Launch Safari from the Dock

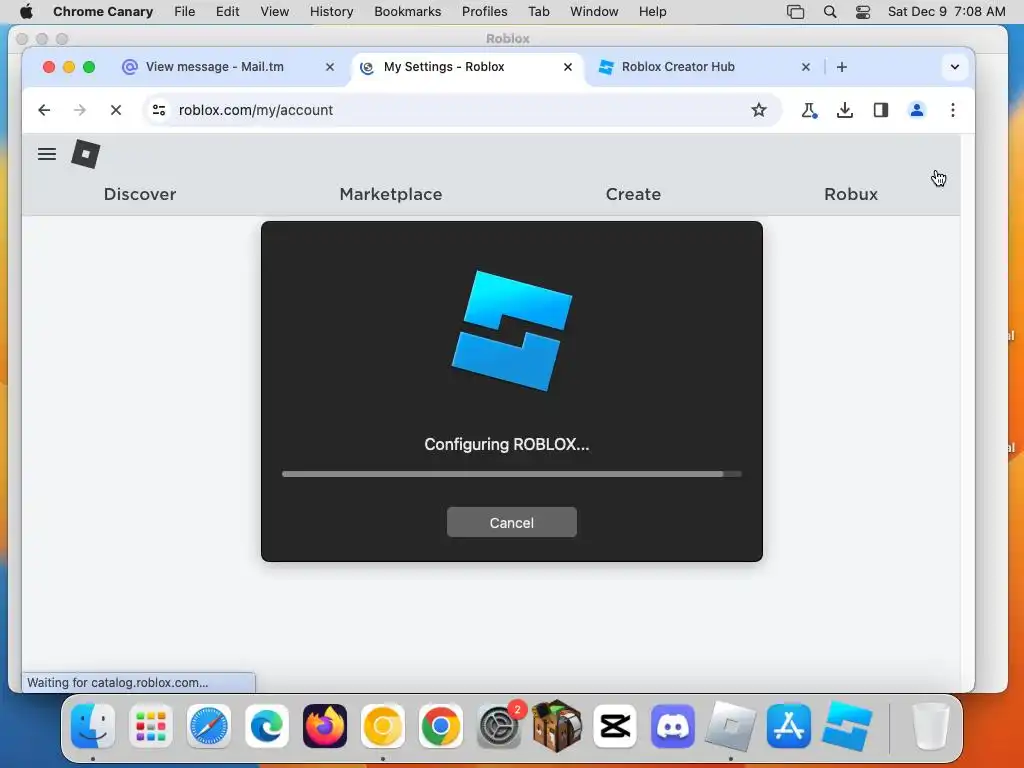(x=209, y=726)
